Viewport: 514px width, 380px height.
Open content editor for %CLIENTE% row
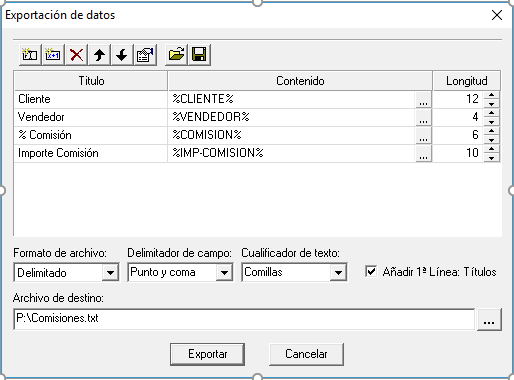[424, 99]
